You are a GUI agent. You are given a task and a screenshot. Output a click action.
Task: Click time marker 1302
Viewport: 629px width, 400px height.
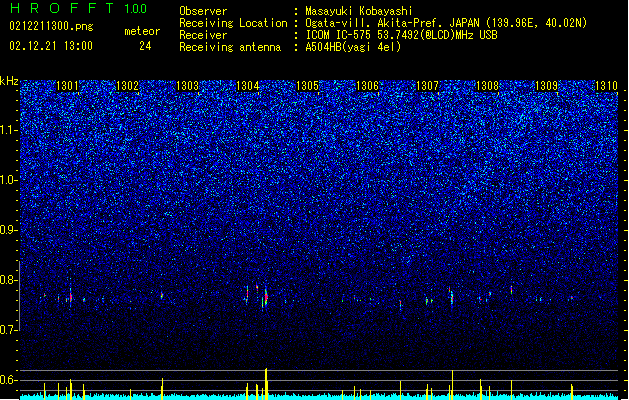(x=127, y=85)
